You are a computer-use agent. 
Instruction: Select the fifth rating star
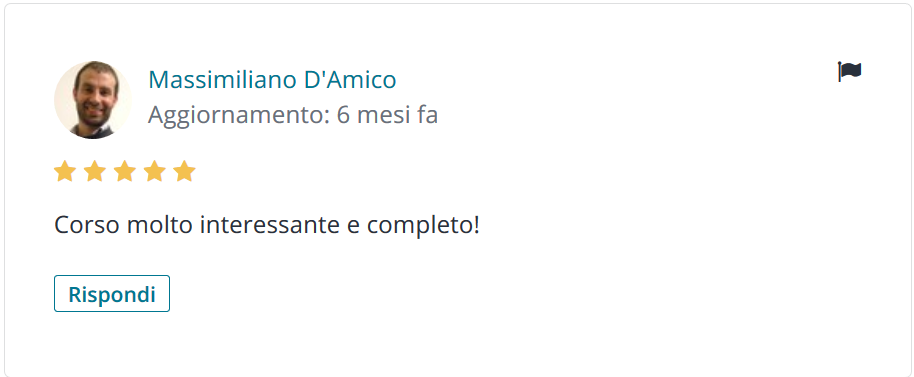(x=185, y=171)
